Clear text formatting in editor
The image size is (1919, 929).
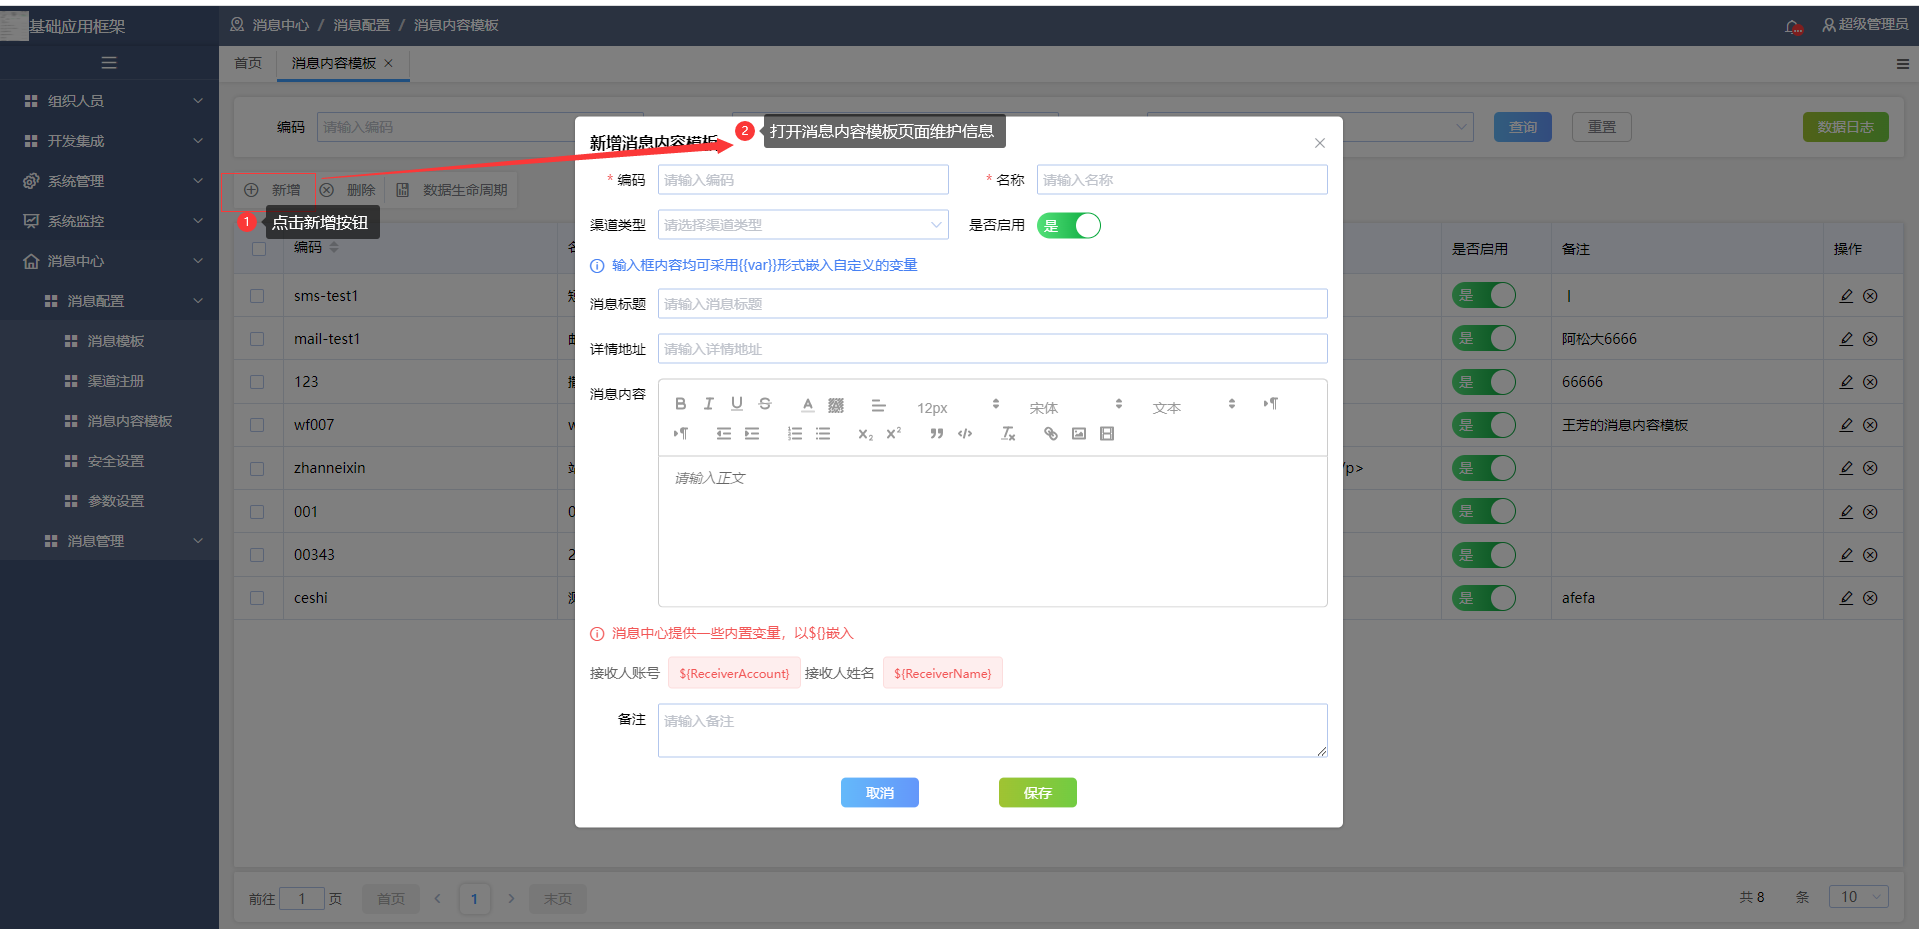point(1008,434)
